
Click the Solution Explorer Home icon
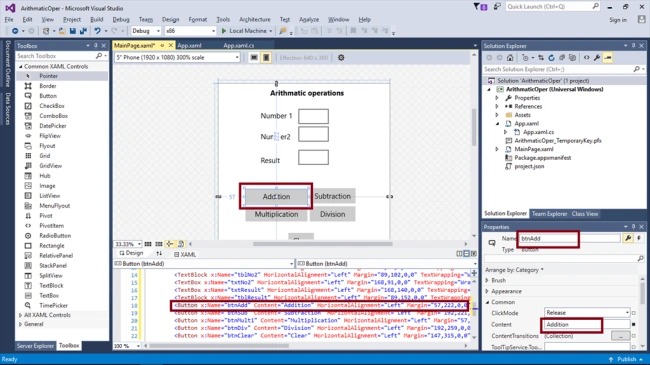[x=510, y=58]
